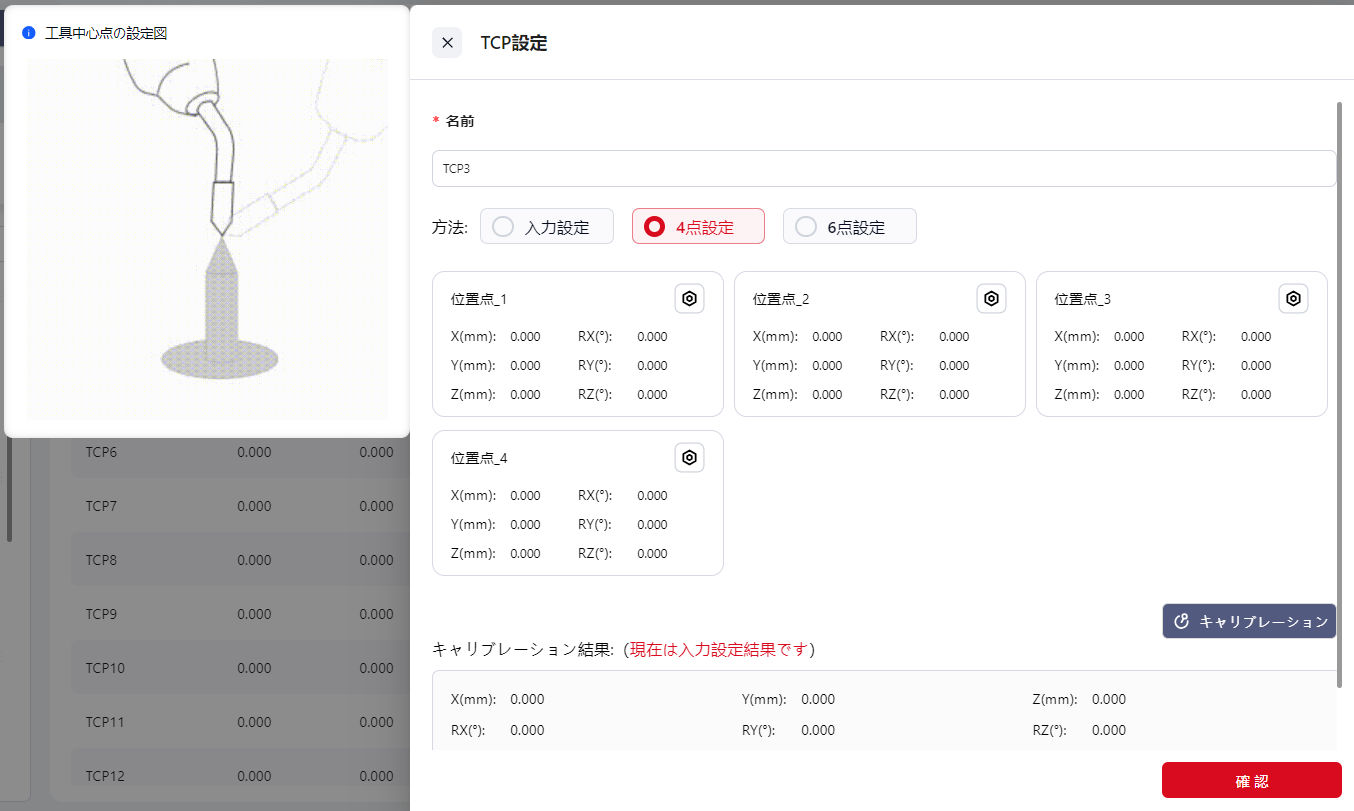The height and width of the screenshot is (811, 1354).
Task: Select the TCP8 row in the list
Action: point(101,560)
